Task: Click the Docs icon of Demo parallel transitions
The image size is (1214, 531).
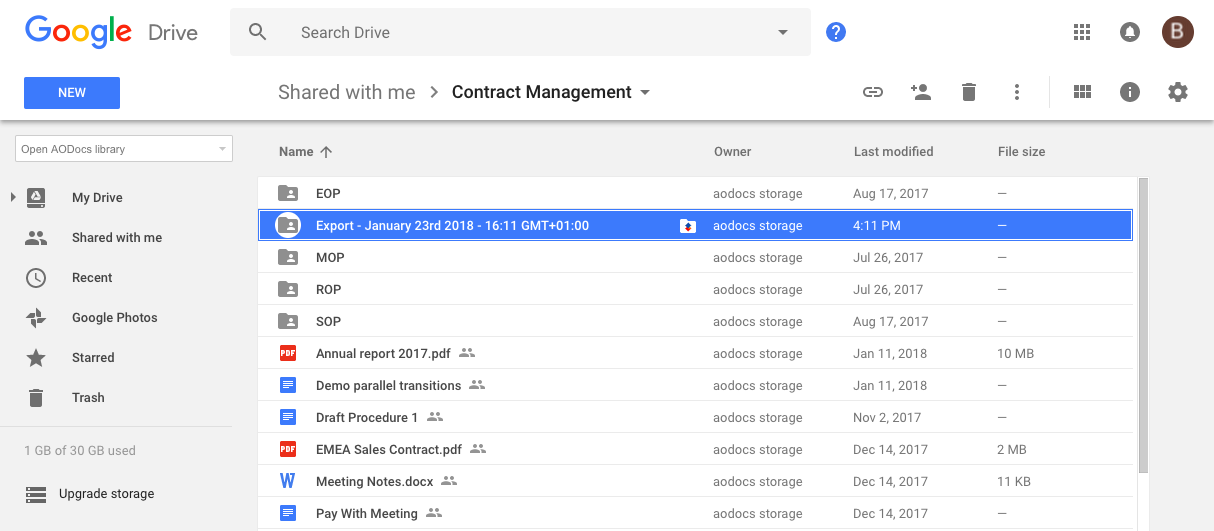Action: tap(288, 385)
